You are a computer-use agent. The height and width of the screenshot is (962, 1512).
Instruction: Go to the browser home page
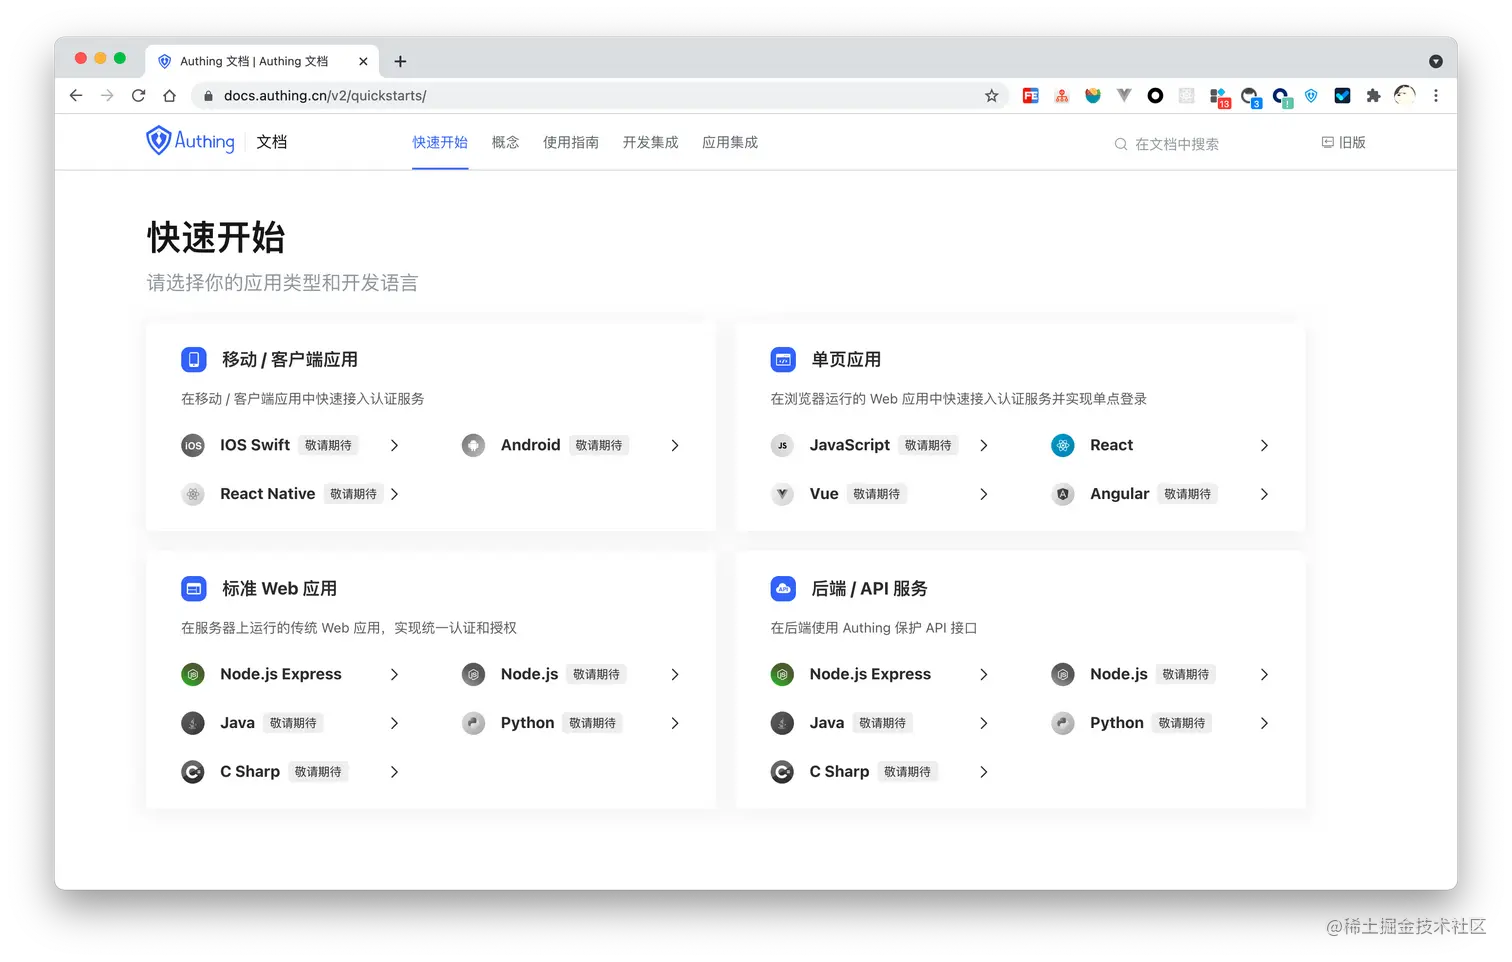coord(169,96)
